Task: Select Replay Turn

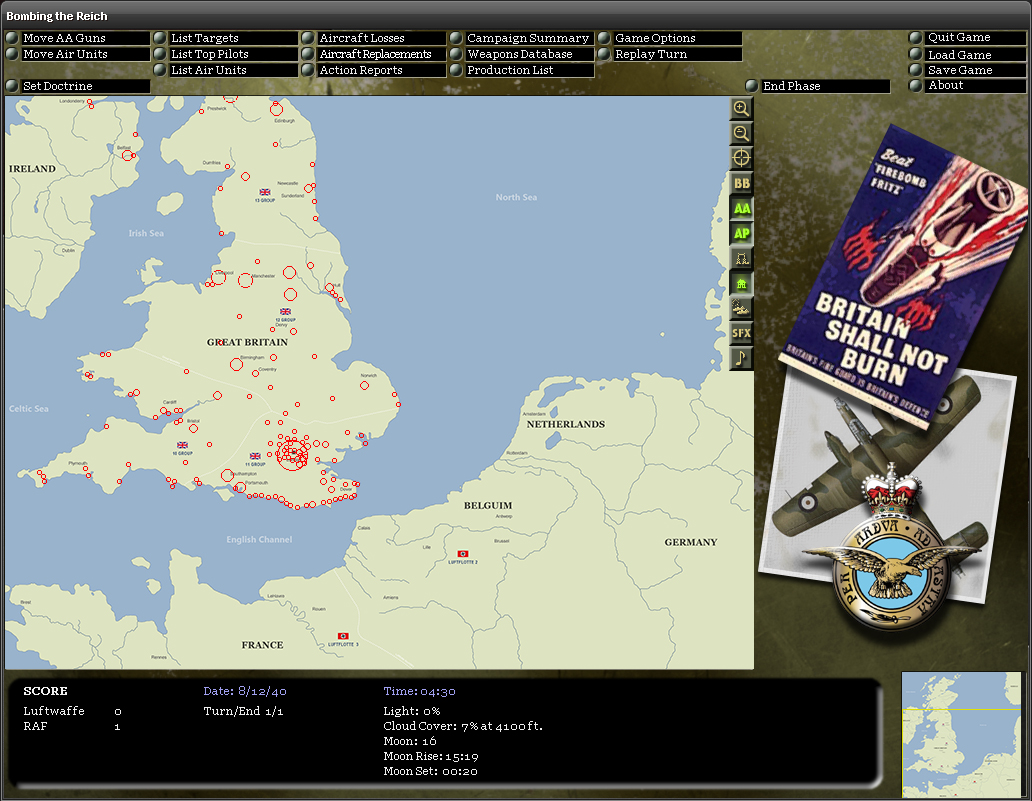Action: coord(670,54)
